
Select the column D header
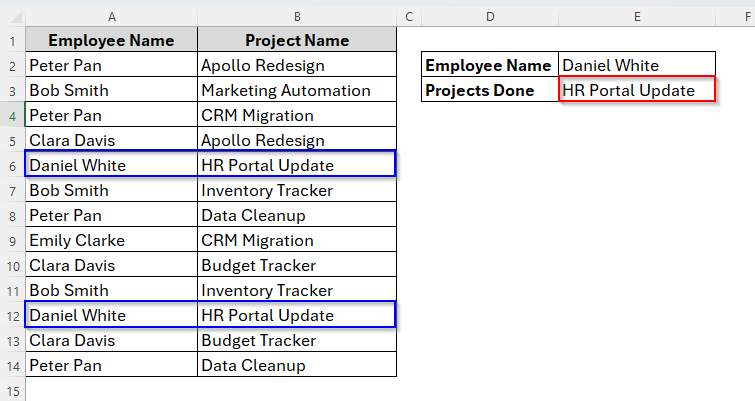coord(490,17)
